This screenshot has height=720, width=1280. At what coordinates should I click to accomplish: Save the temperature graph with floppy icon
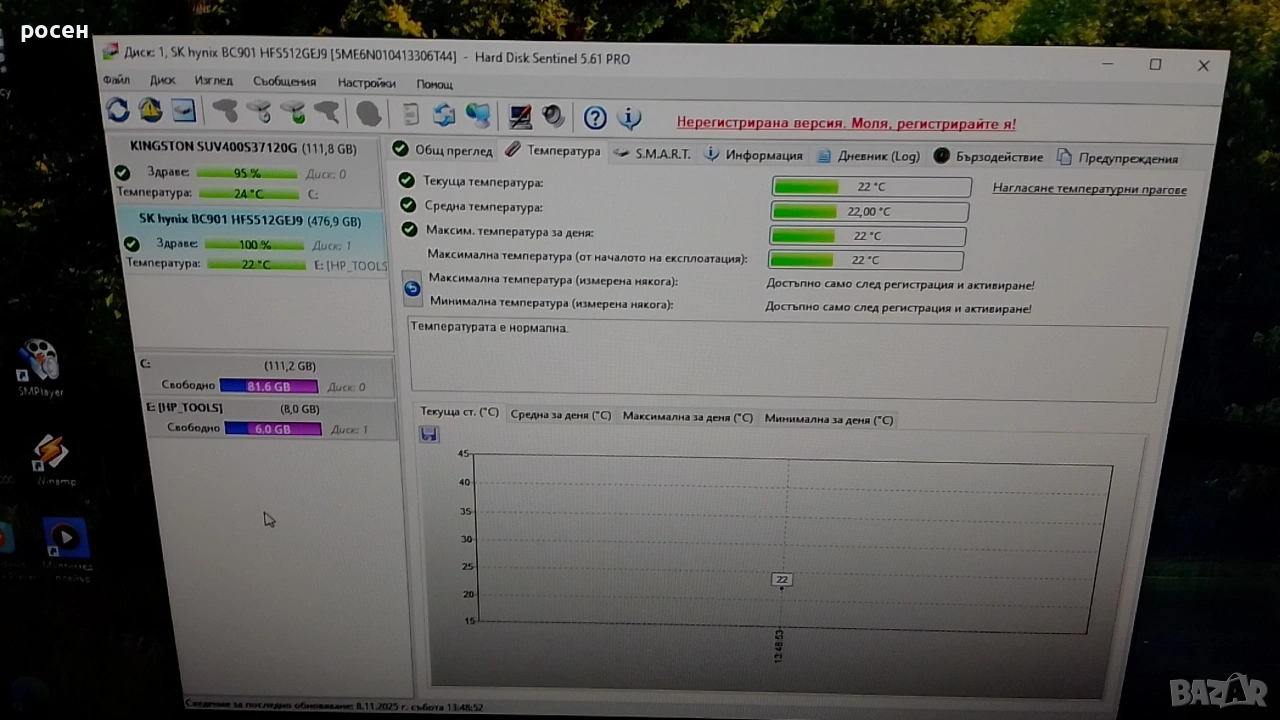pos(429,433)
